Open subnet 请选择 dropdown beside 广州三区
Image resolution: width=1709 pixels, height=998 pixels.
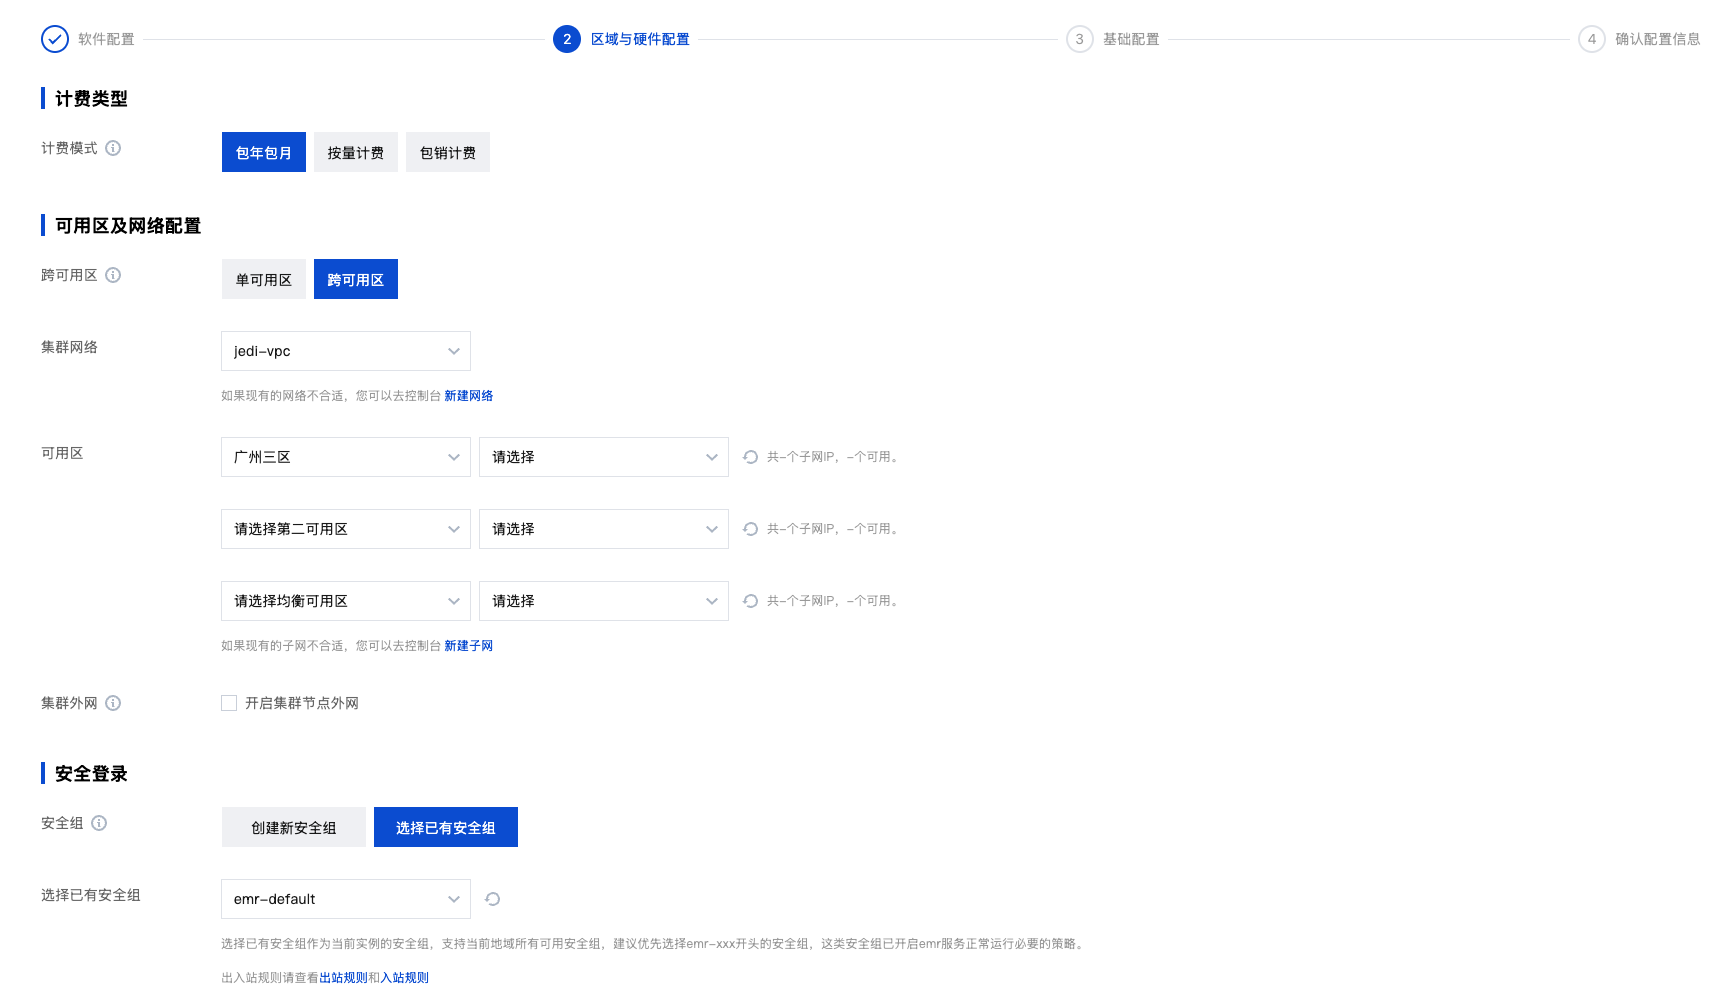click(604, 457)
